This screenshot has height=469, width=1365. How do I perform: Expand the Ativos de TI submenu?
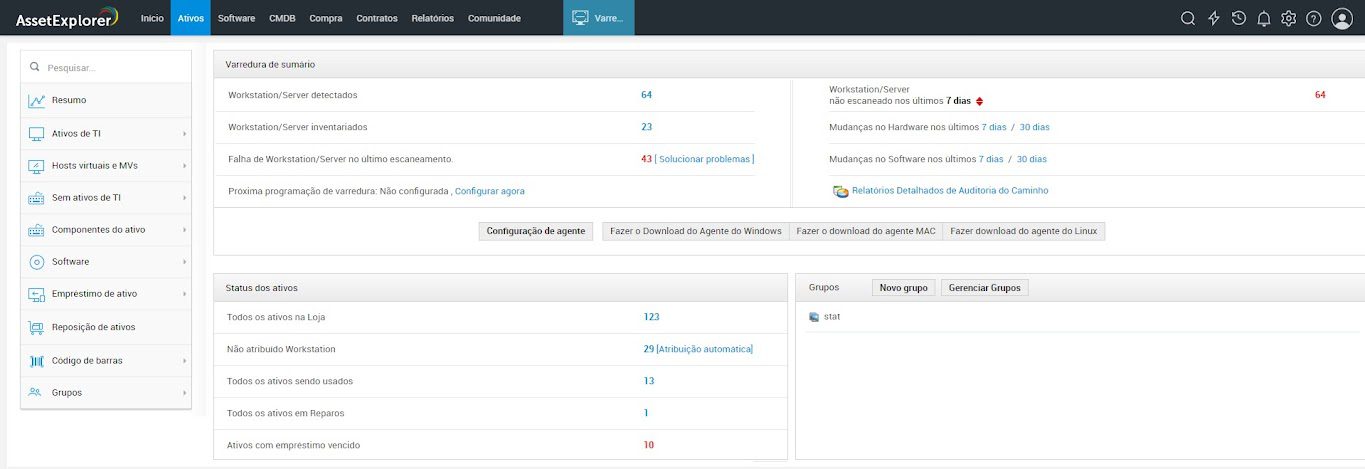[x=185, y=134]
